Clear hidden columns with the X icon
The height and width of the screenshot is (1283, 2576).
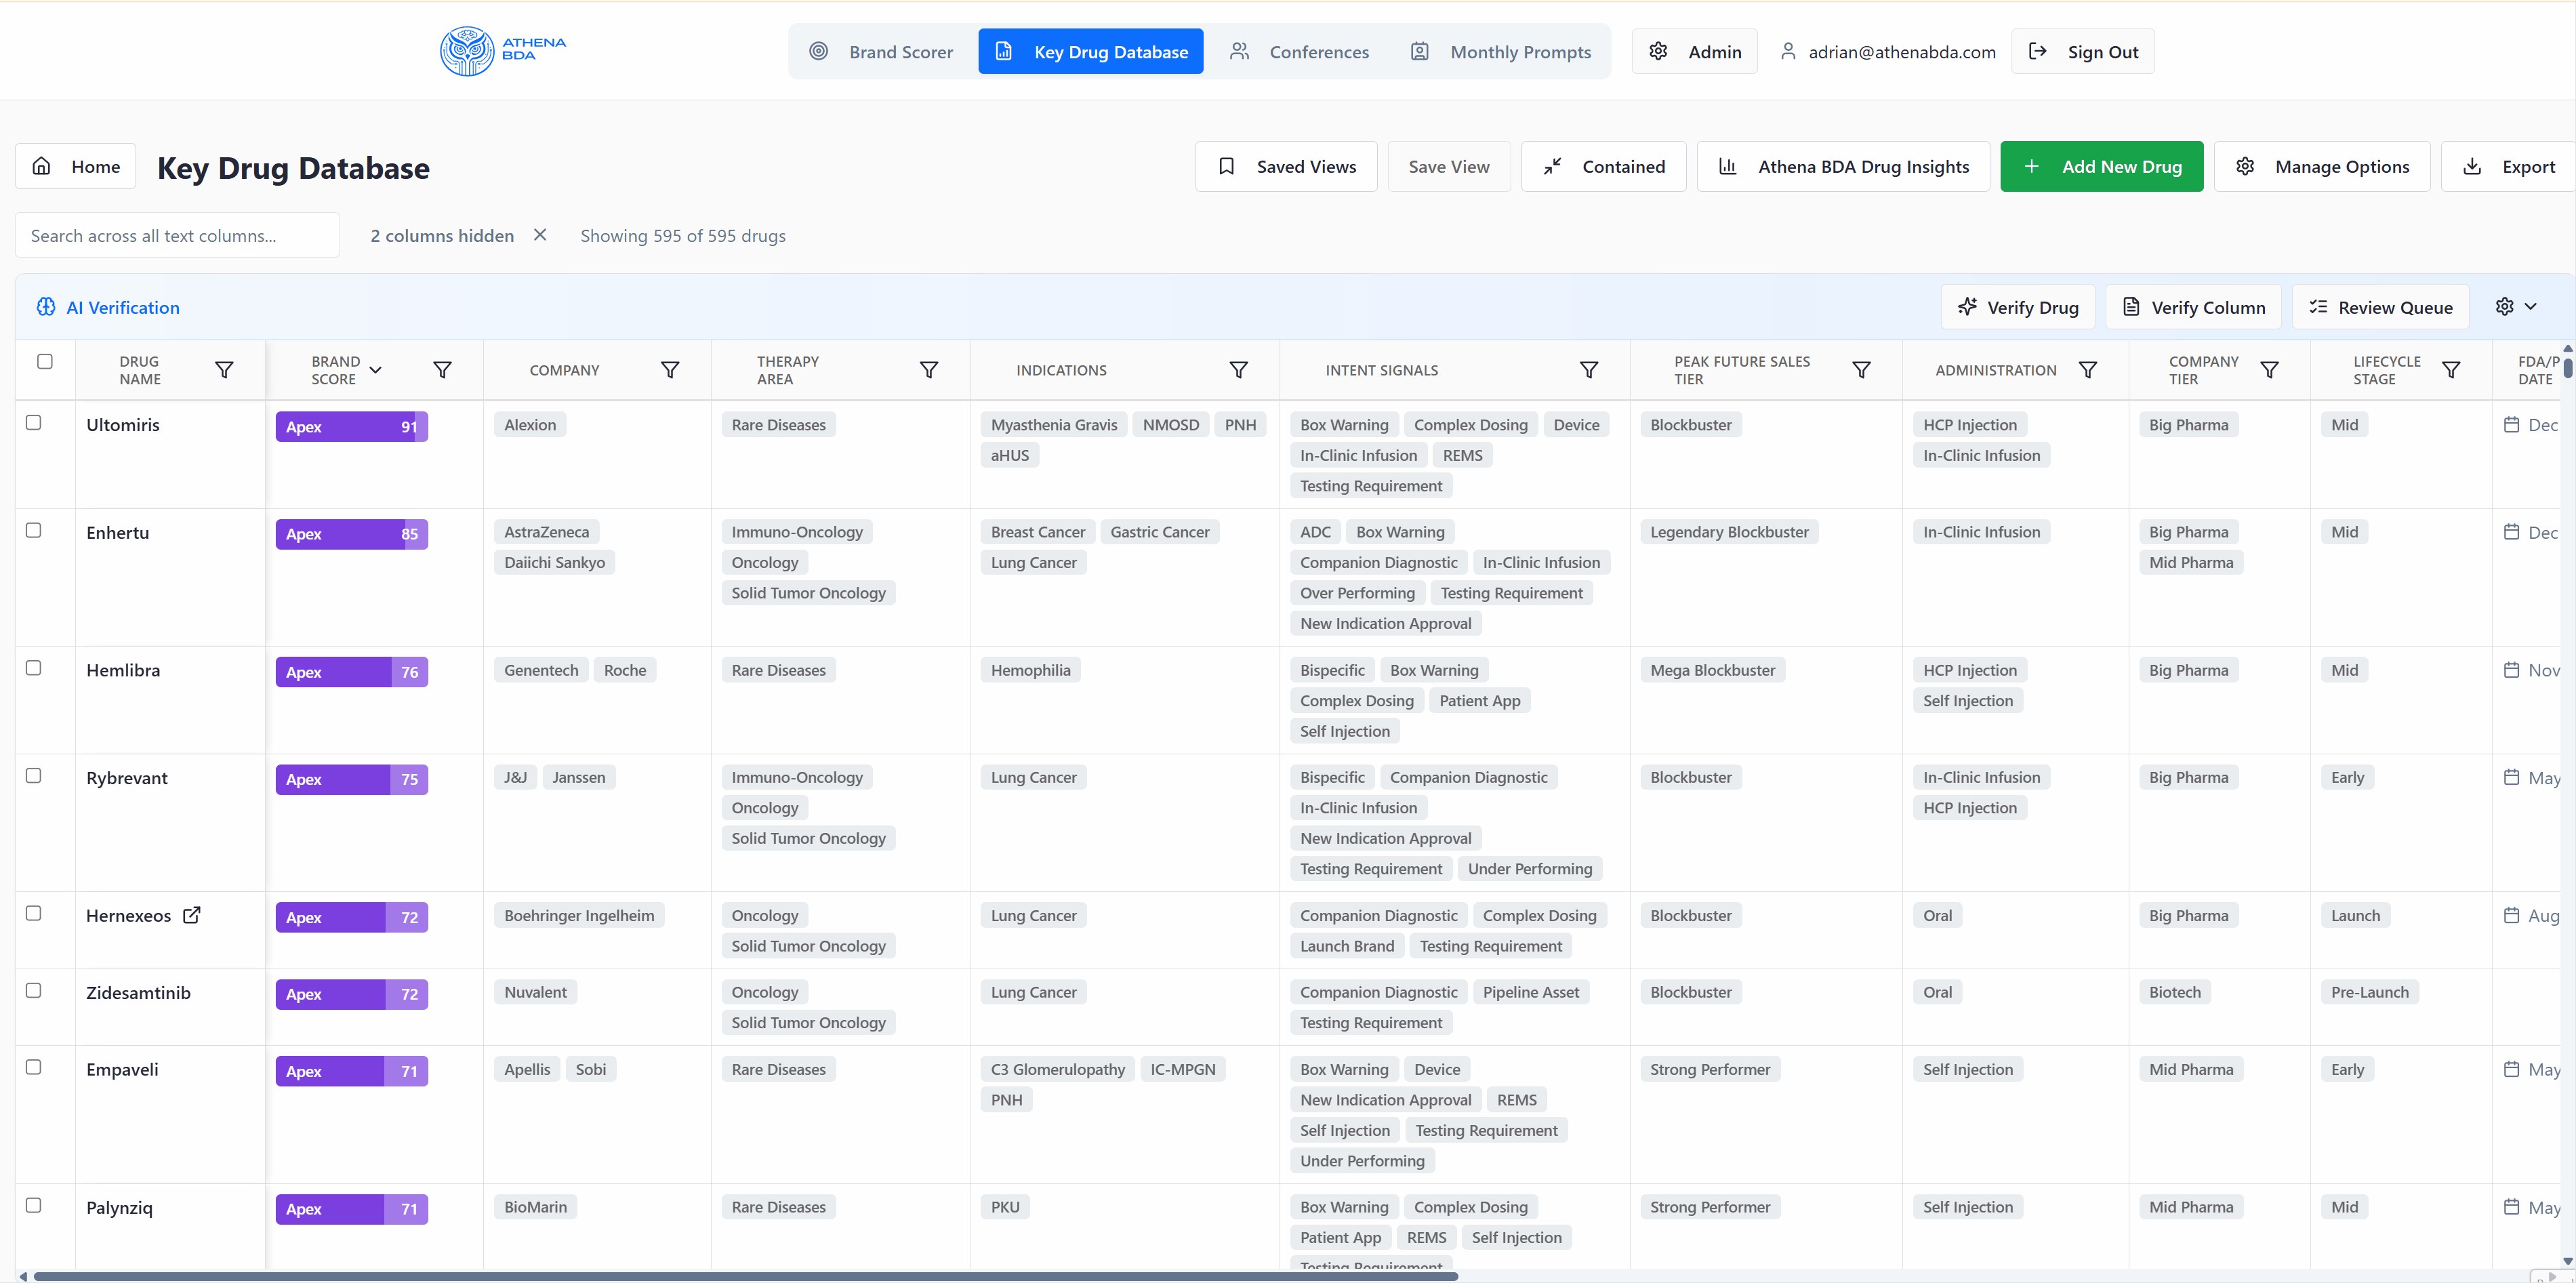pos(540,235)
